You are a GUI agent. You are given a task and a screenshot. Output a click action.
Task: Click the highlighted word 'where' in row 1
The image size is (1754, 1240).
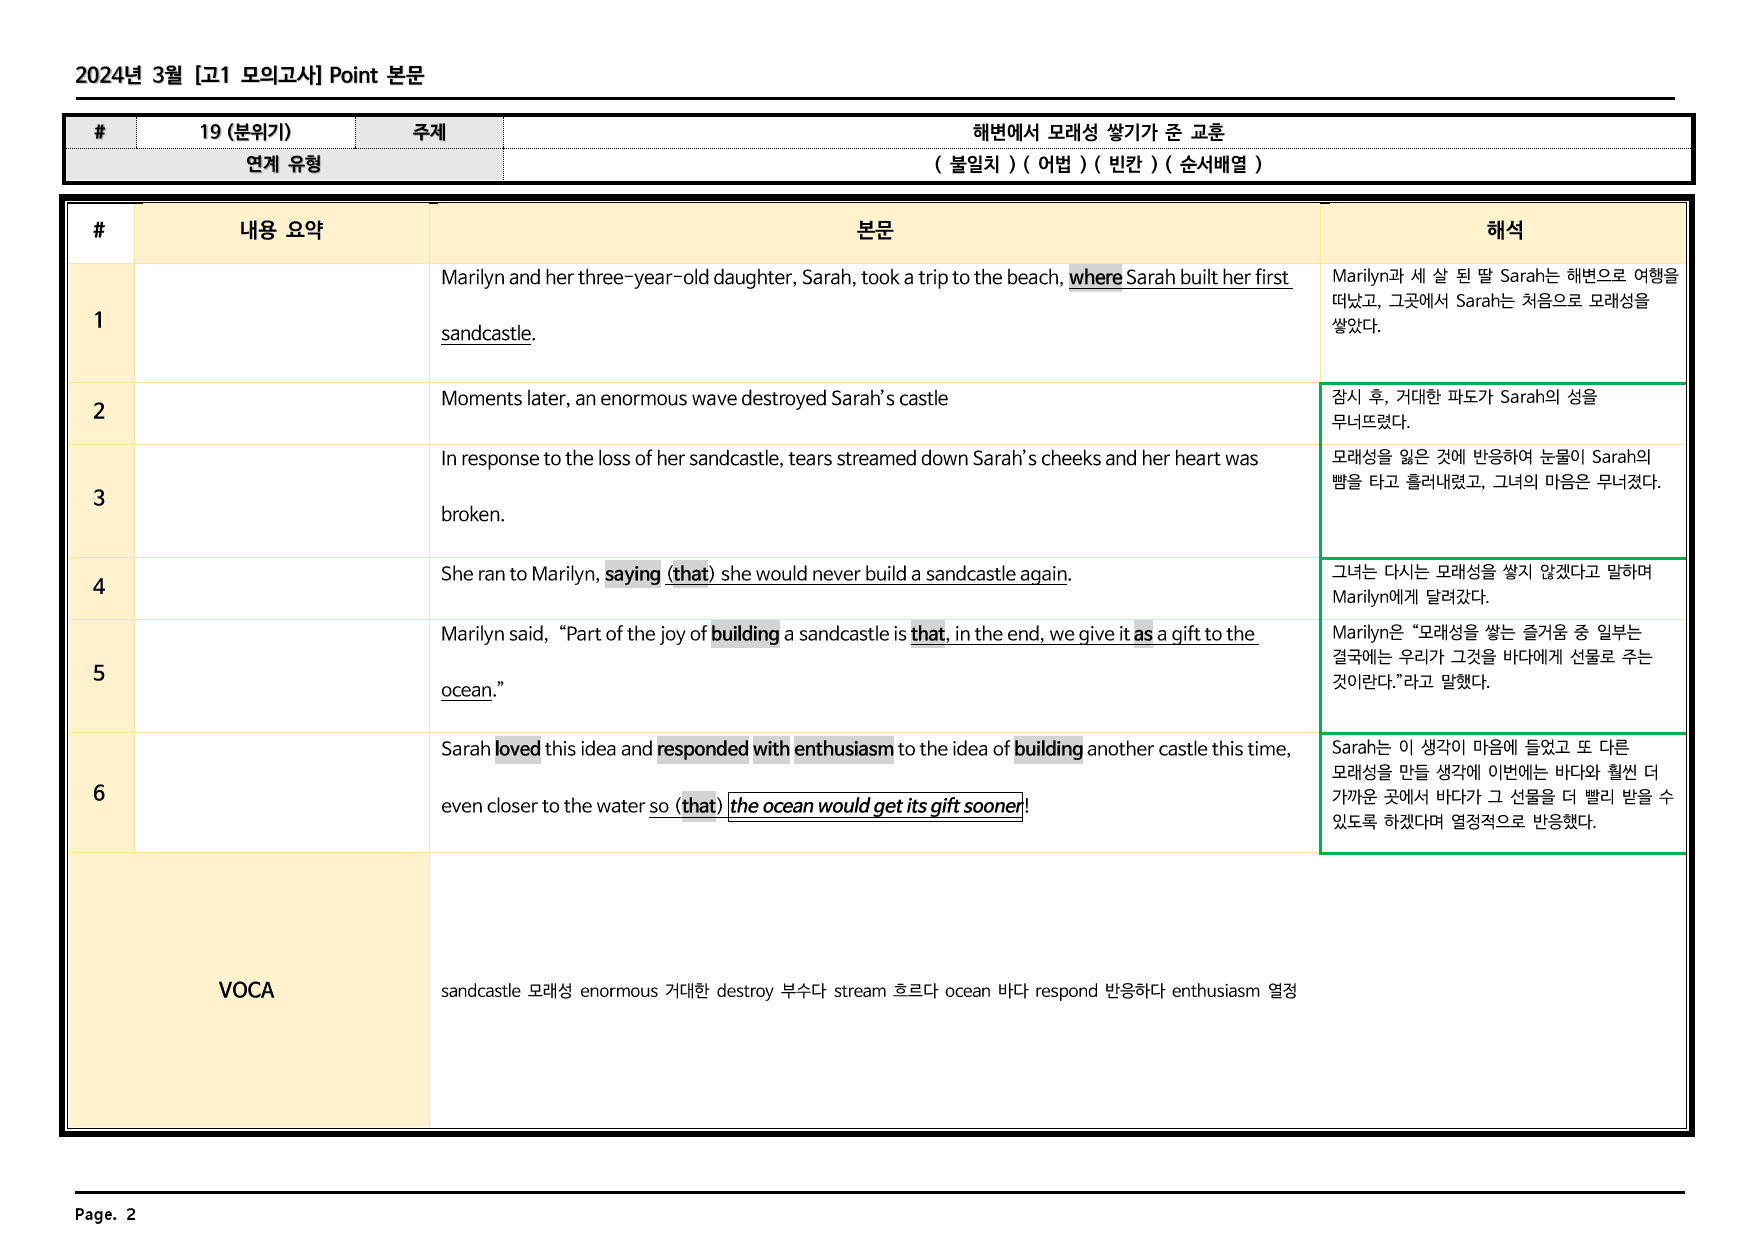1095,278
